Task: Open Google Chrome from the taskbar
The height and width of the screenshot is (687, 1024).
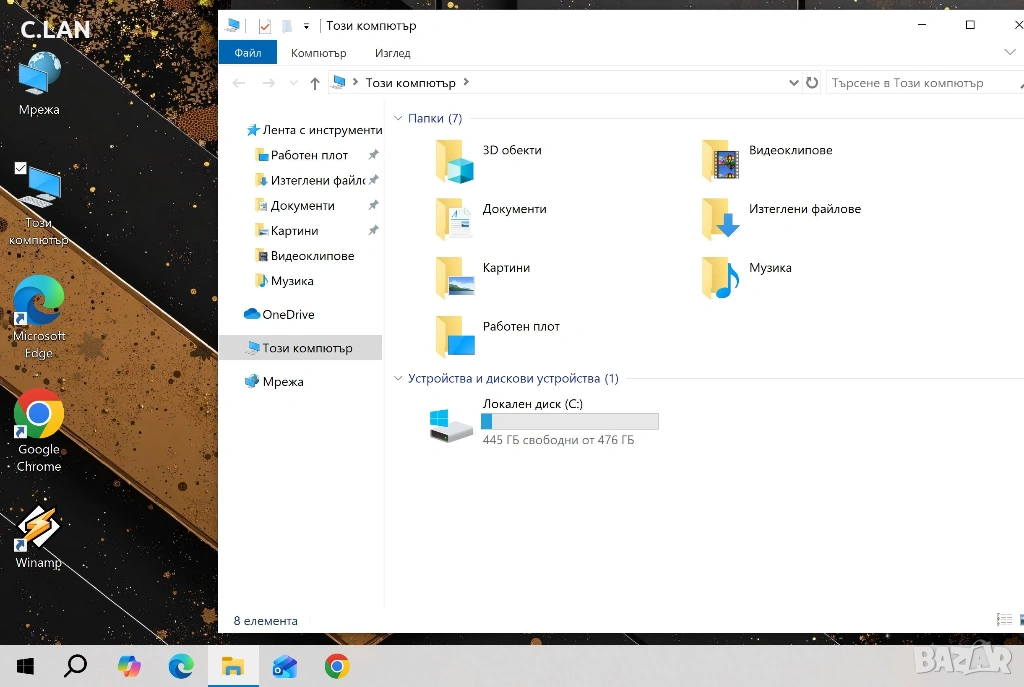Action: (x=337, y=666)
